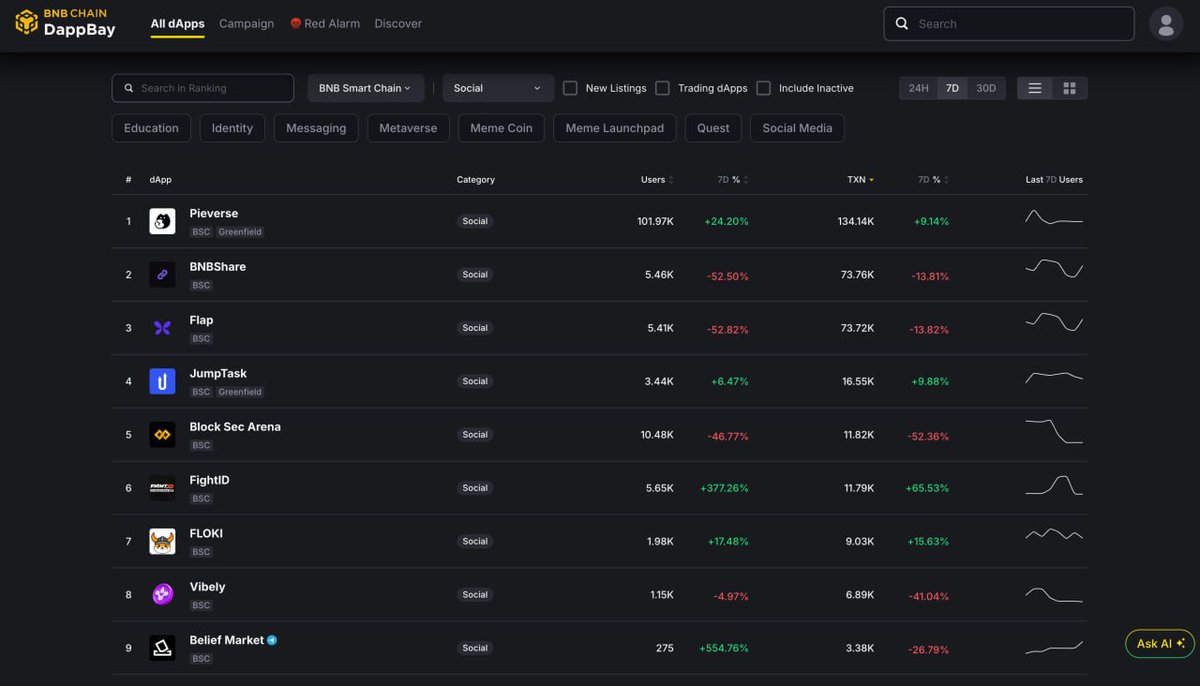Select the 7D time range
Screen dimensions: 1200x686
tap(952, 88)
